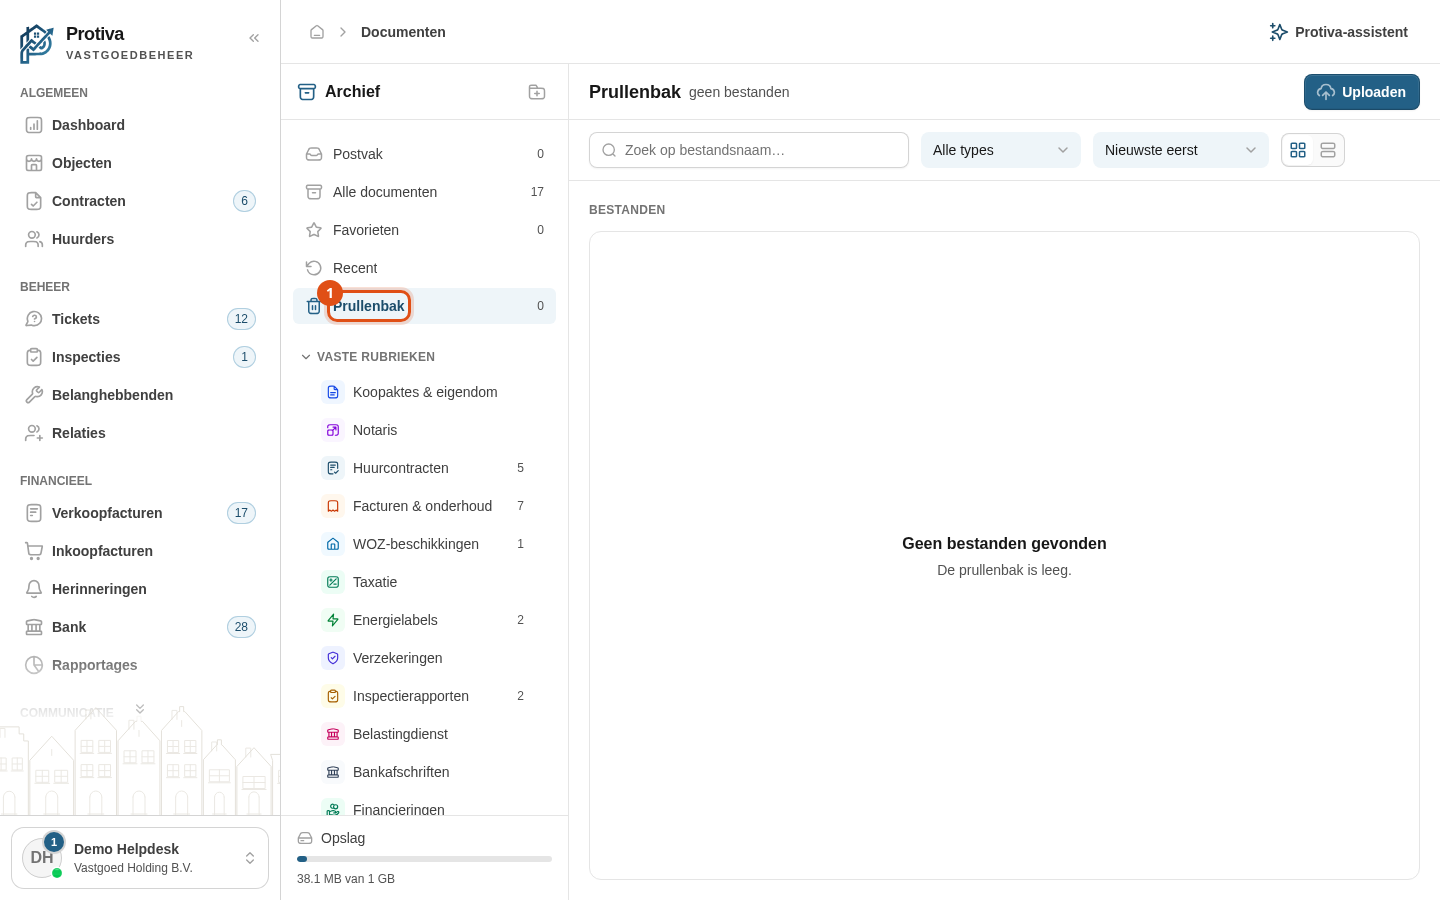Viewport: 1440px width, 900px height.
Task: Open the Demo Helpdesk account switcher
Action: coord(140,858)
